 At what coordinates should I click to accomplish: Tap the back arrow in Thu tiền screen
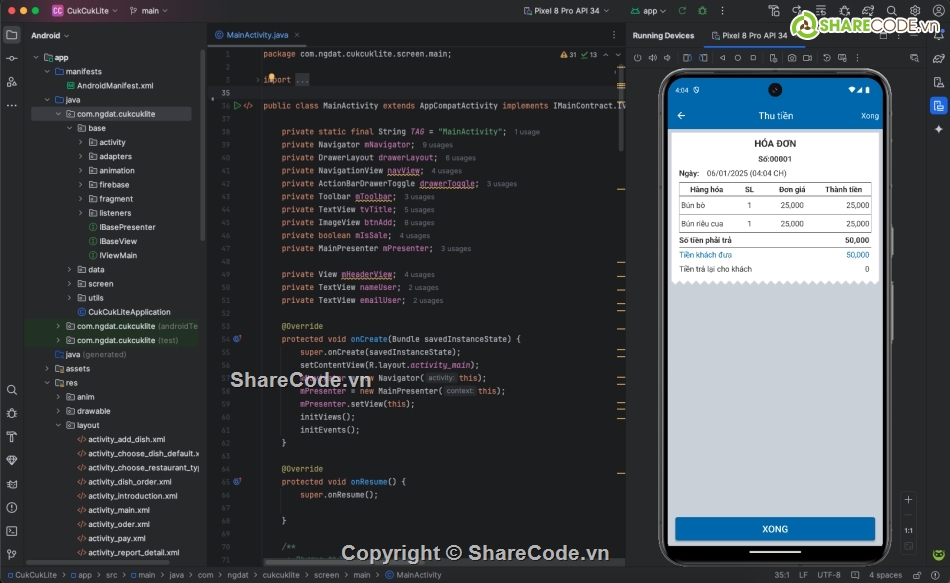tap(682, 115)
